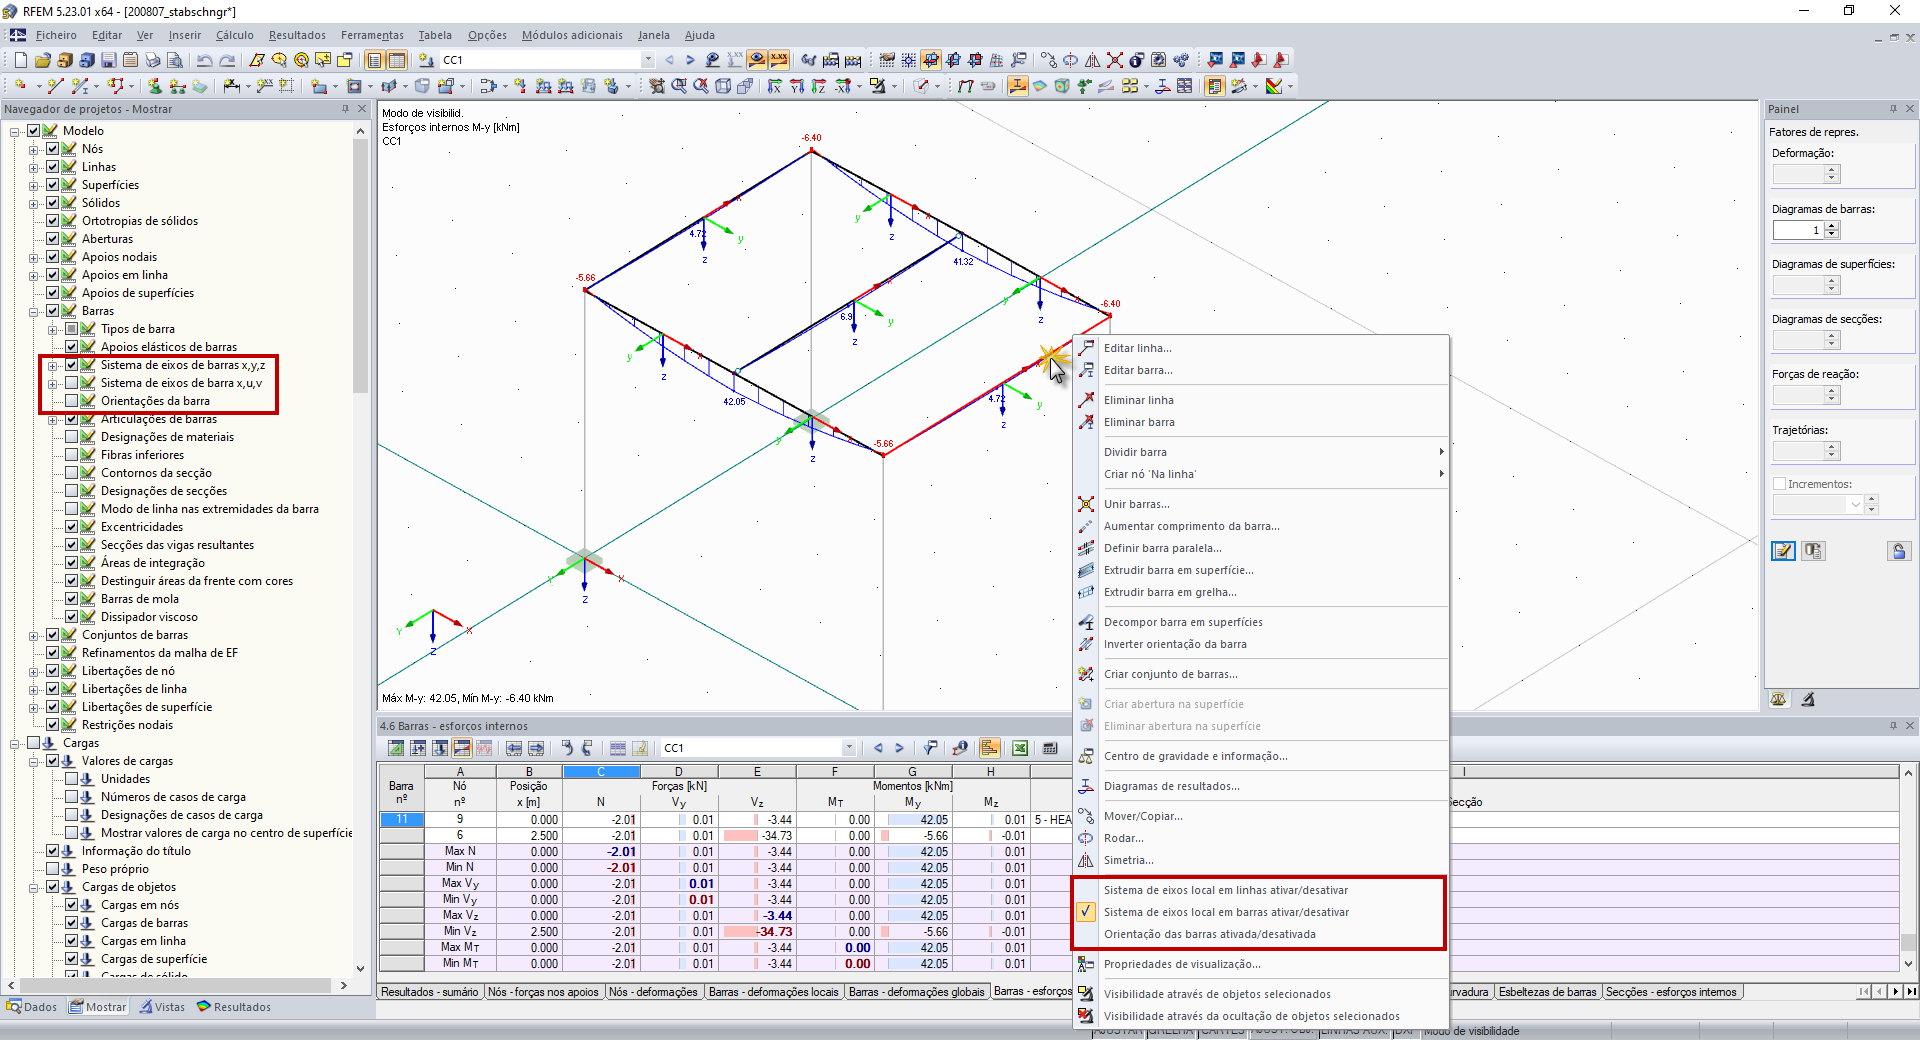Click the New document icon
Screen dimensions: 1920x1040
click(x=21, y=60)
